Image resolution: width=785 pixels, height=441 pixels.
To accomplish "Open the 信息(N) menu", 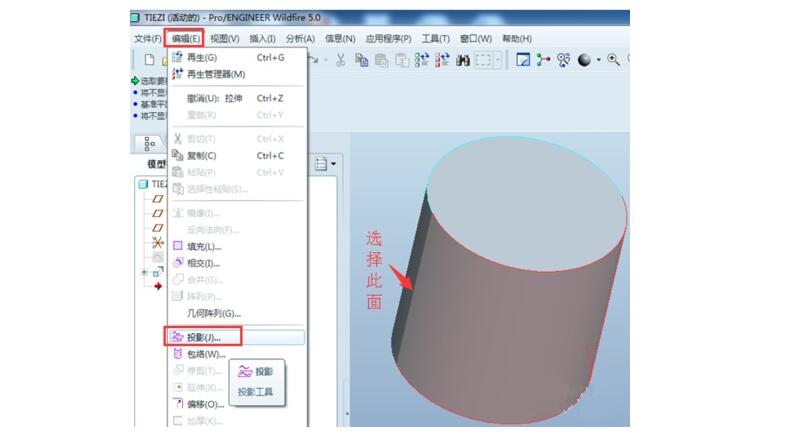I will (x=340, y=39).
